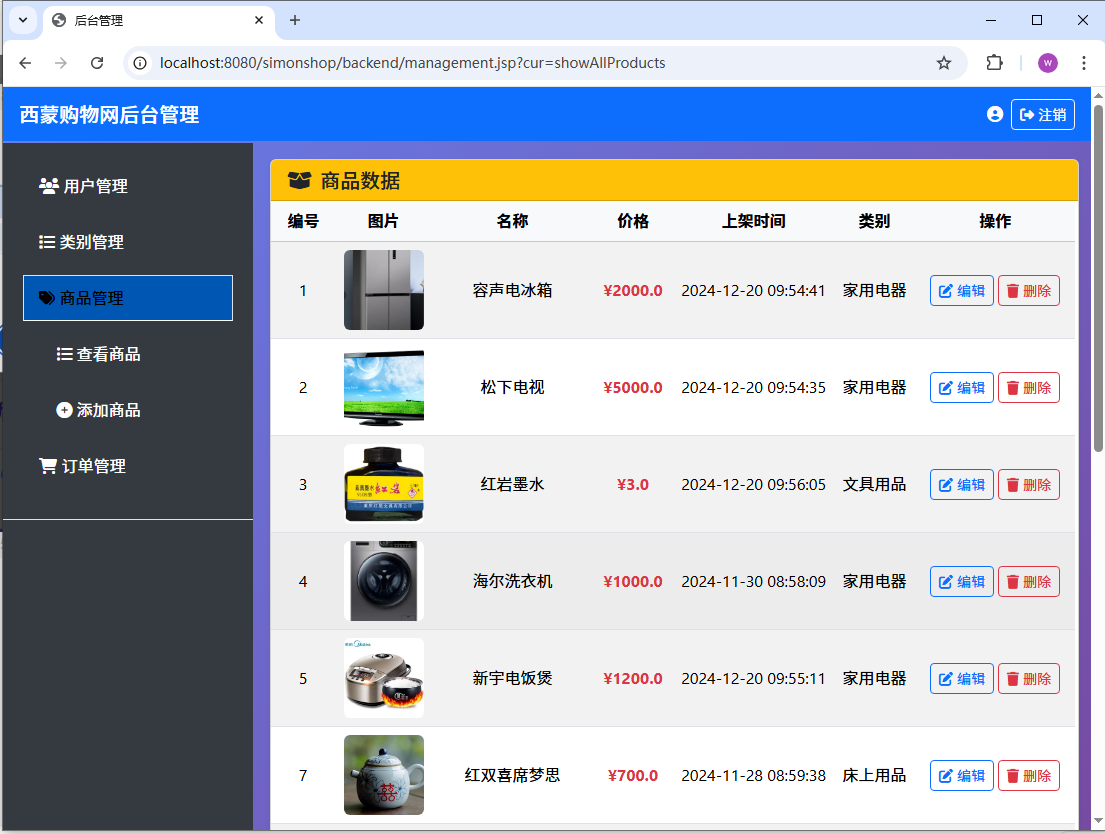Delete the 新宇电饭煲 product
Viewport: 1105px width, 834px height.
(x=1029, y=678)
